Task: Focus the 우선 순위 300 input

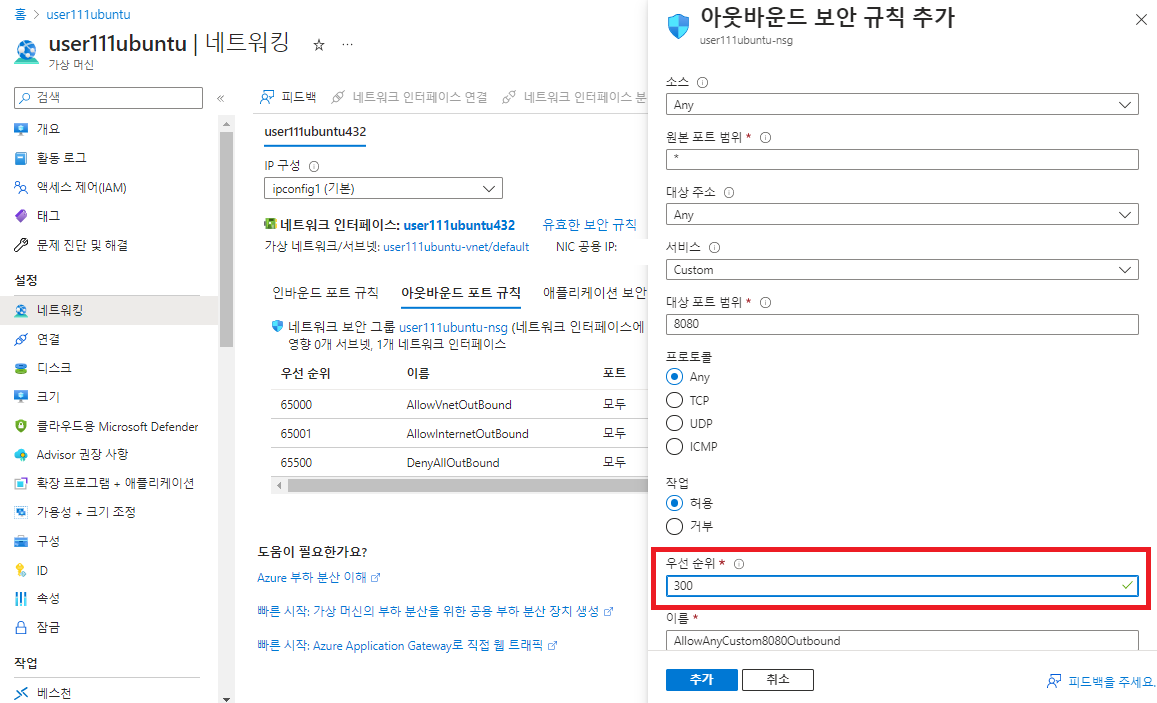Action: [x=902, y=586]
